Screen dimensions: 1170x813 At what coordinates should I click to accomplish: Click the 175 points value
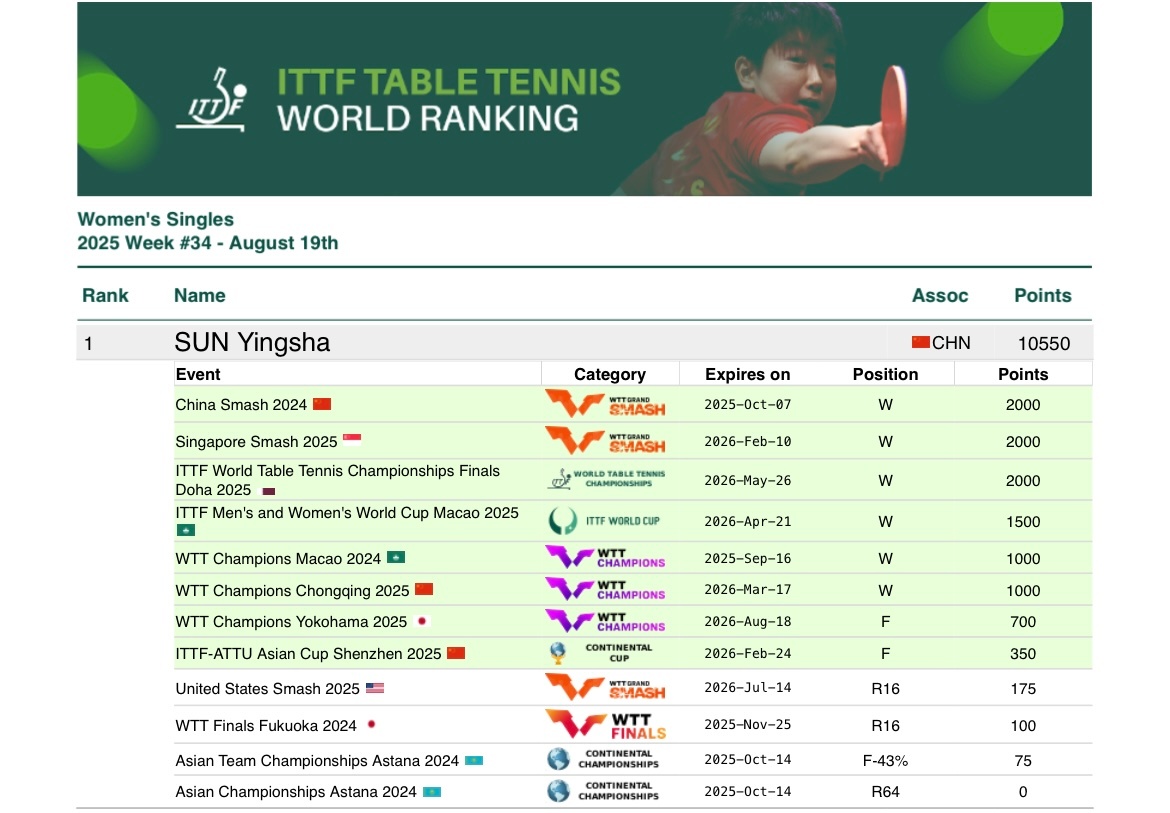pyautogui.click(x=1022, y=688)
